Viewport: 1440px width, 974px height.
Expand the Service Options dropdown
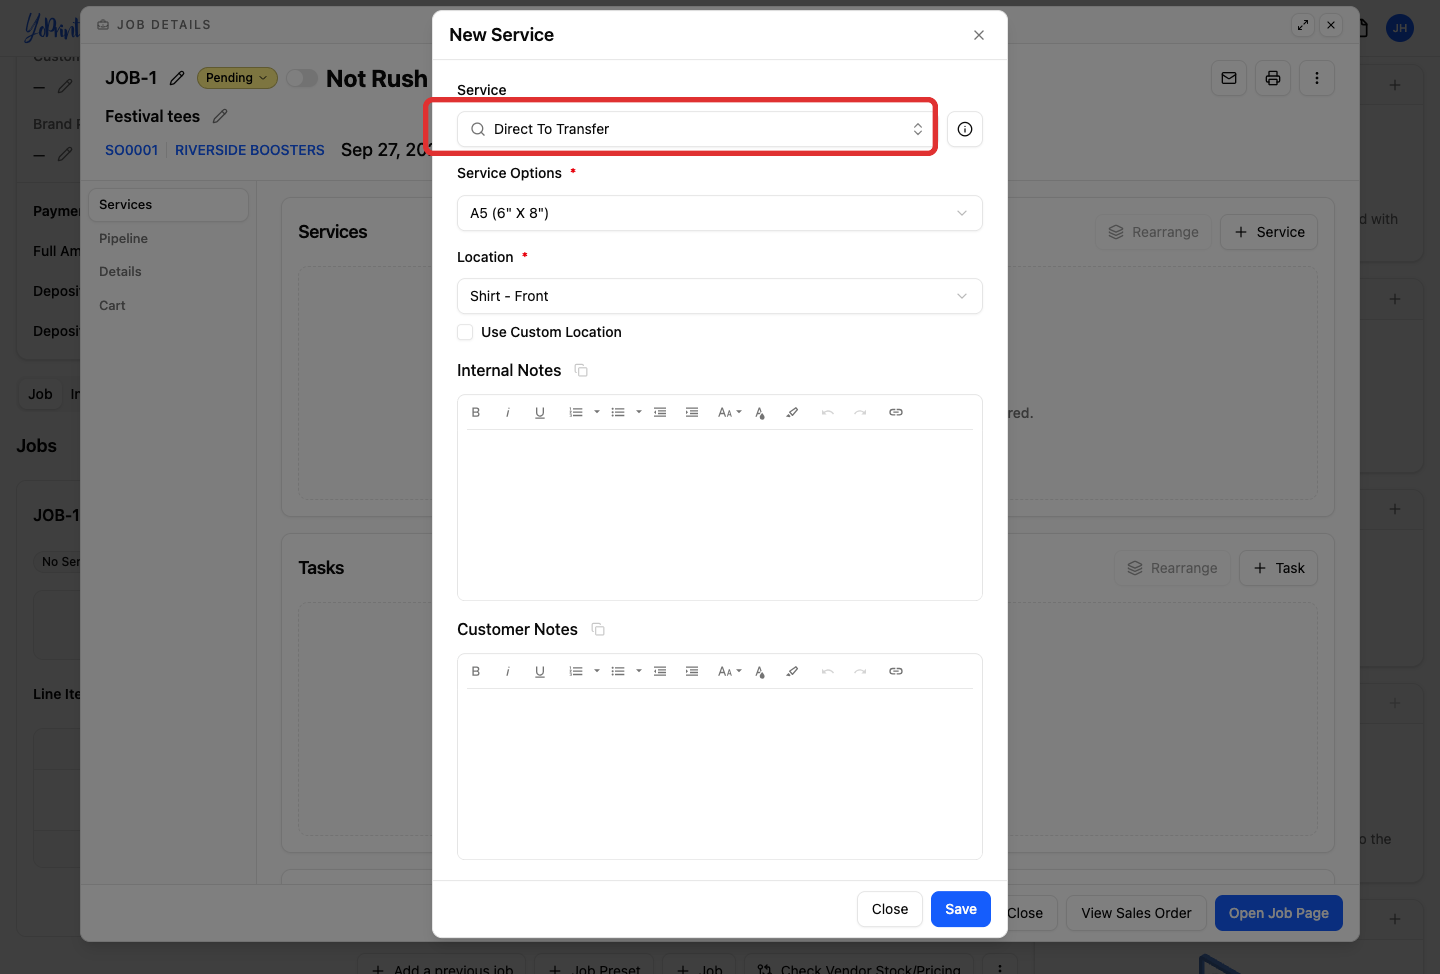720,213
